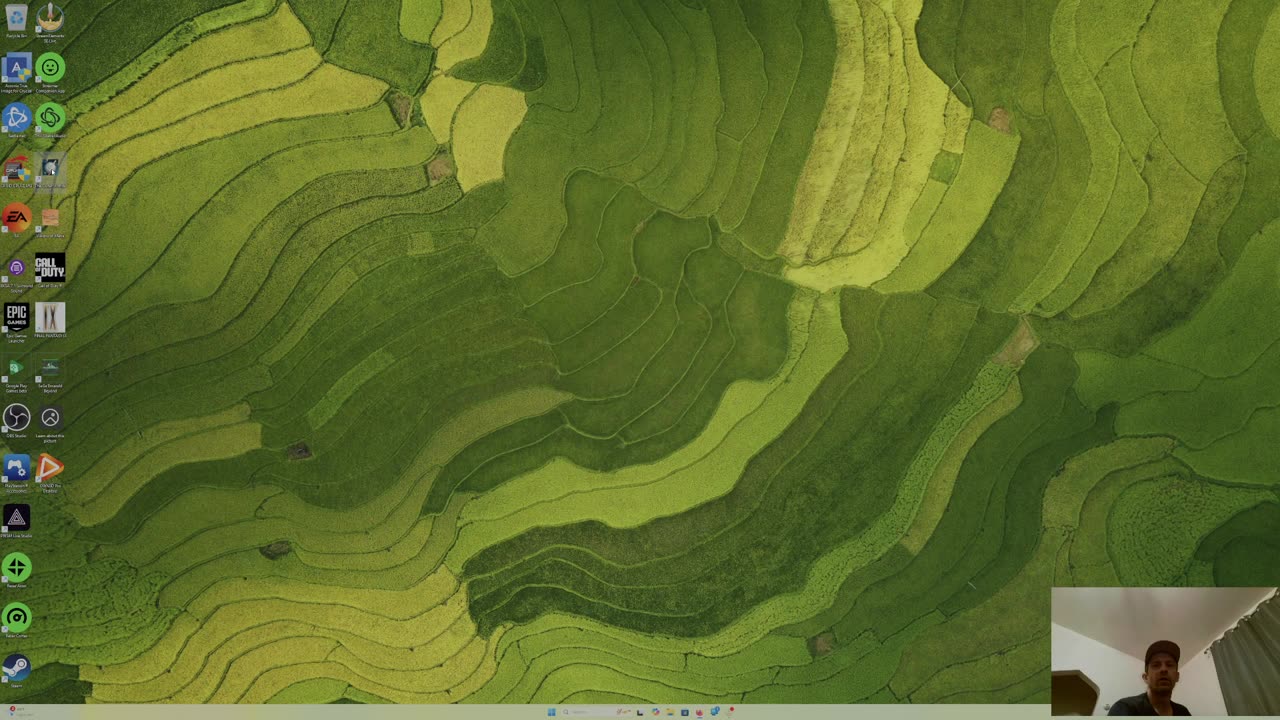Viewport: 1280px width, 720px height.
Task: Open Acronis True Image desktop shortcut
Action: 16,72
